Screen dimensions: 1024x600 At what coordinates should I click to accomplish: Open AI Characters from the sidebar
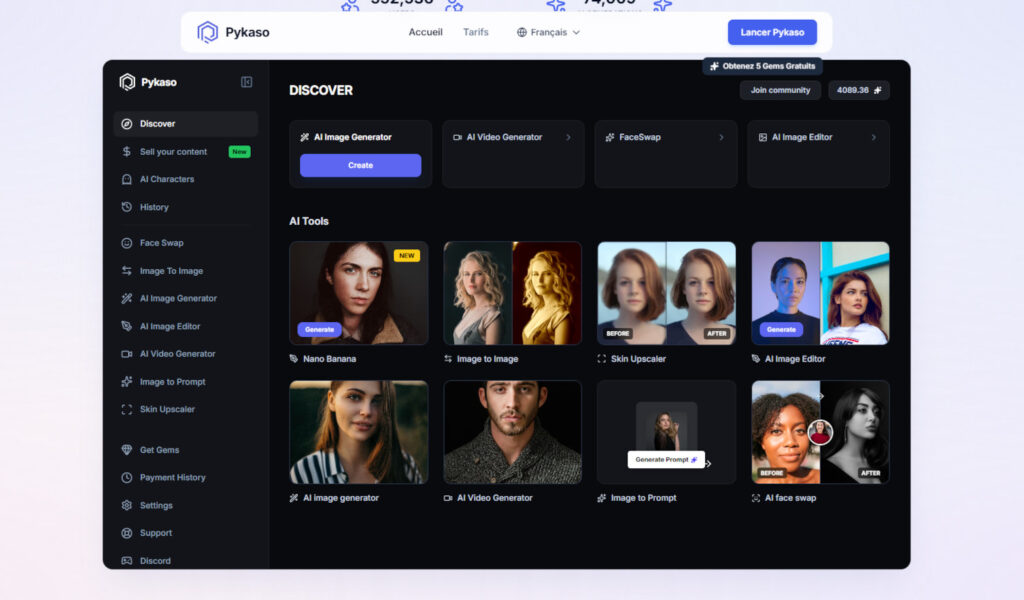(185, 180)
